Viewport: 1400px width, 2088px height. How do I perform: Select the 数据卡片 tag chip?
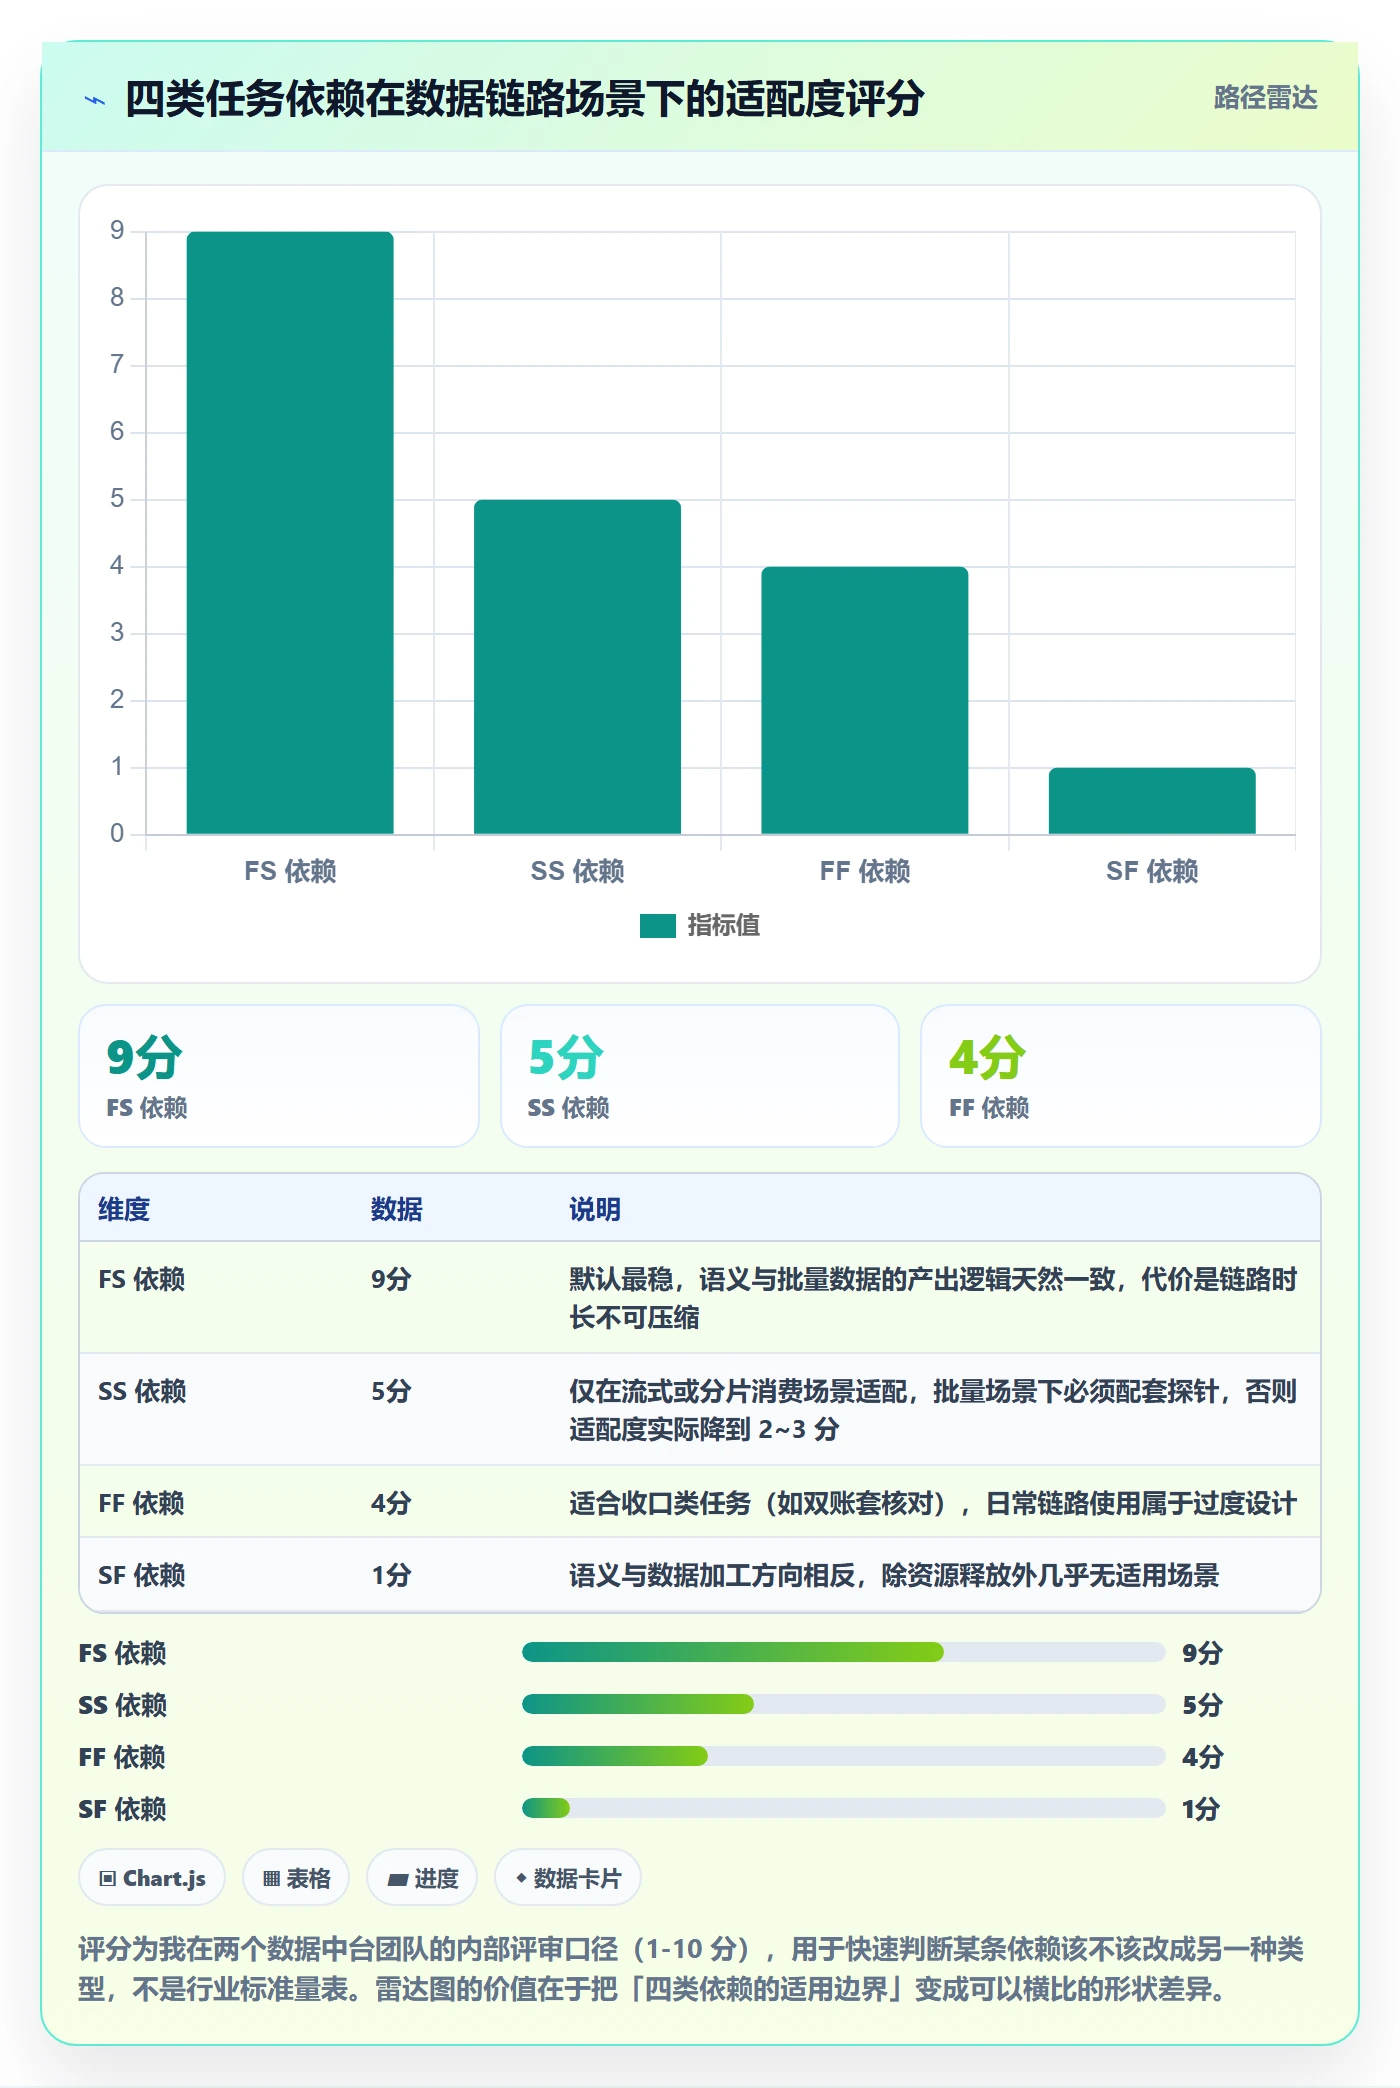568,1878
